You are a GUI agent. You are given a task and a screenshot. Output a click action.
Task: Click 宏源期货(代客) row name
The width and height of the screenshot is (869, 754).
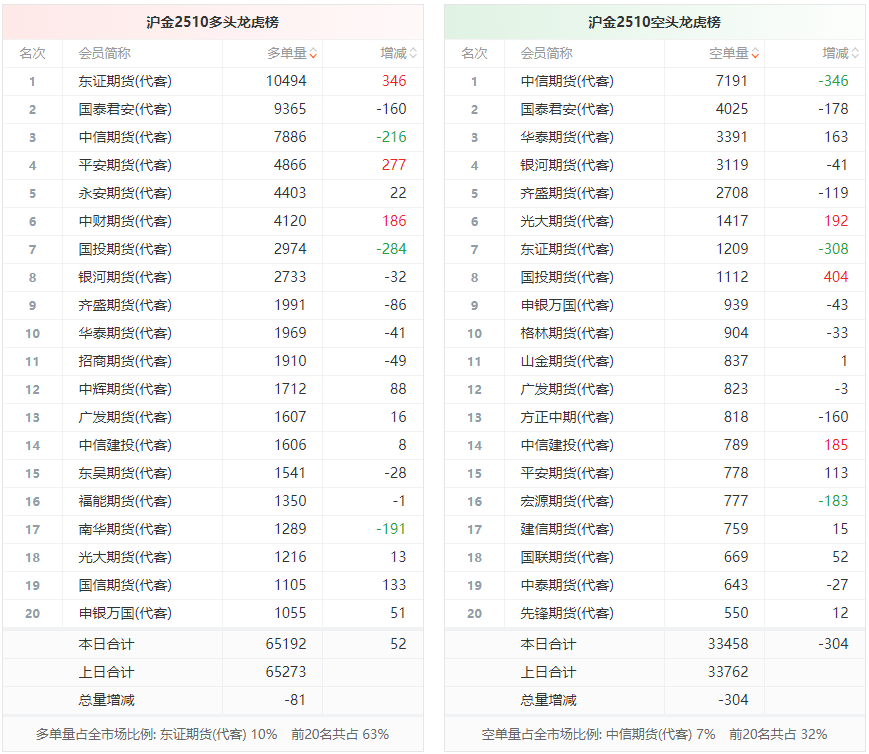pos(567,501)
